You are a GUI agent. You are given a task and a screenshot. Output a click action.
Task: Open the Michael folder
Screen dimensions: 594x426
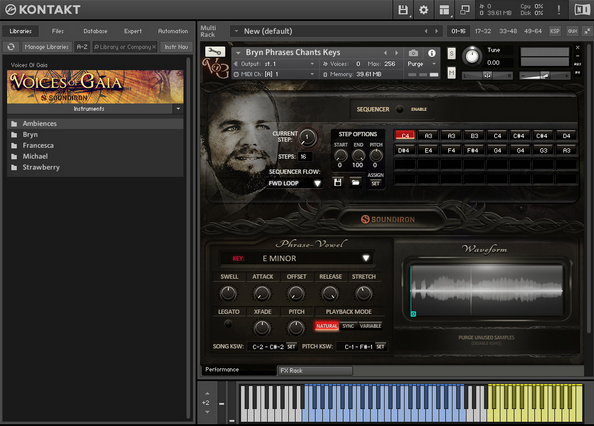coord(95,156)
